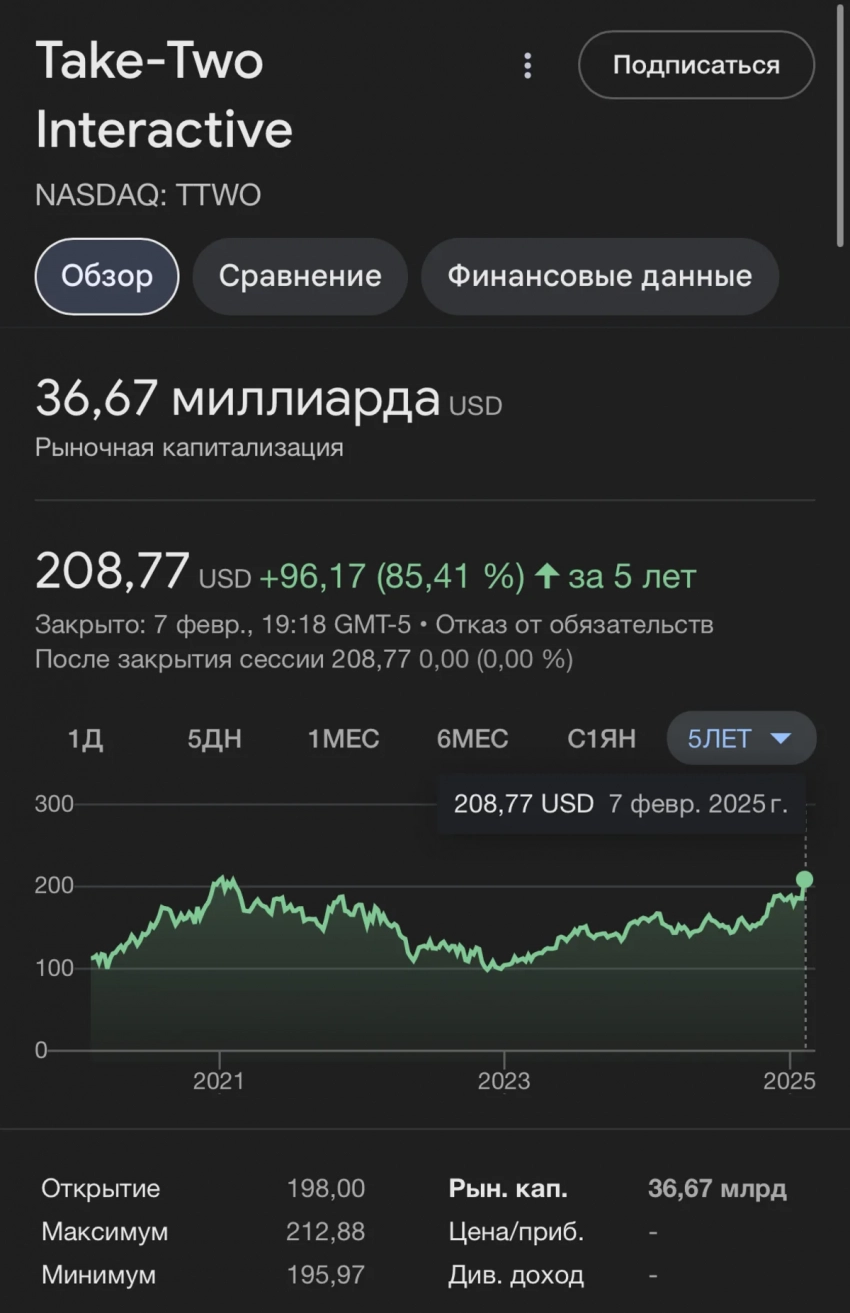The height and width of the screenshot is (1313, 850).
Task: Click the Рын. кап. statistic row
Action: pyautogui.click(x=508, y=1189)
